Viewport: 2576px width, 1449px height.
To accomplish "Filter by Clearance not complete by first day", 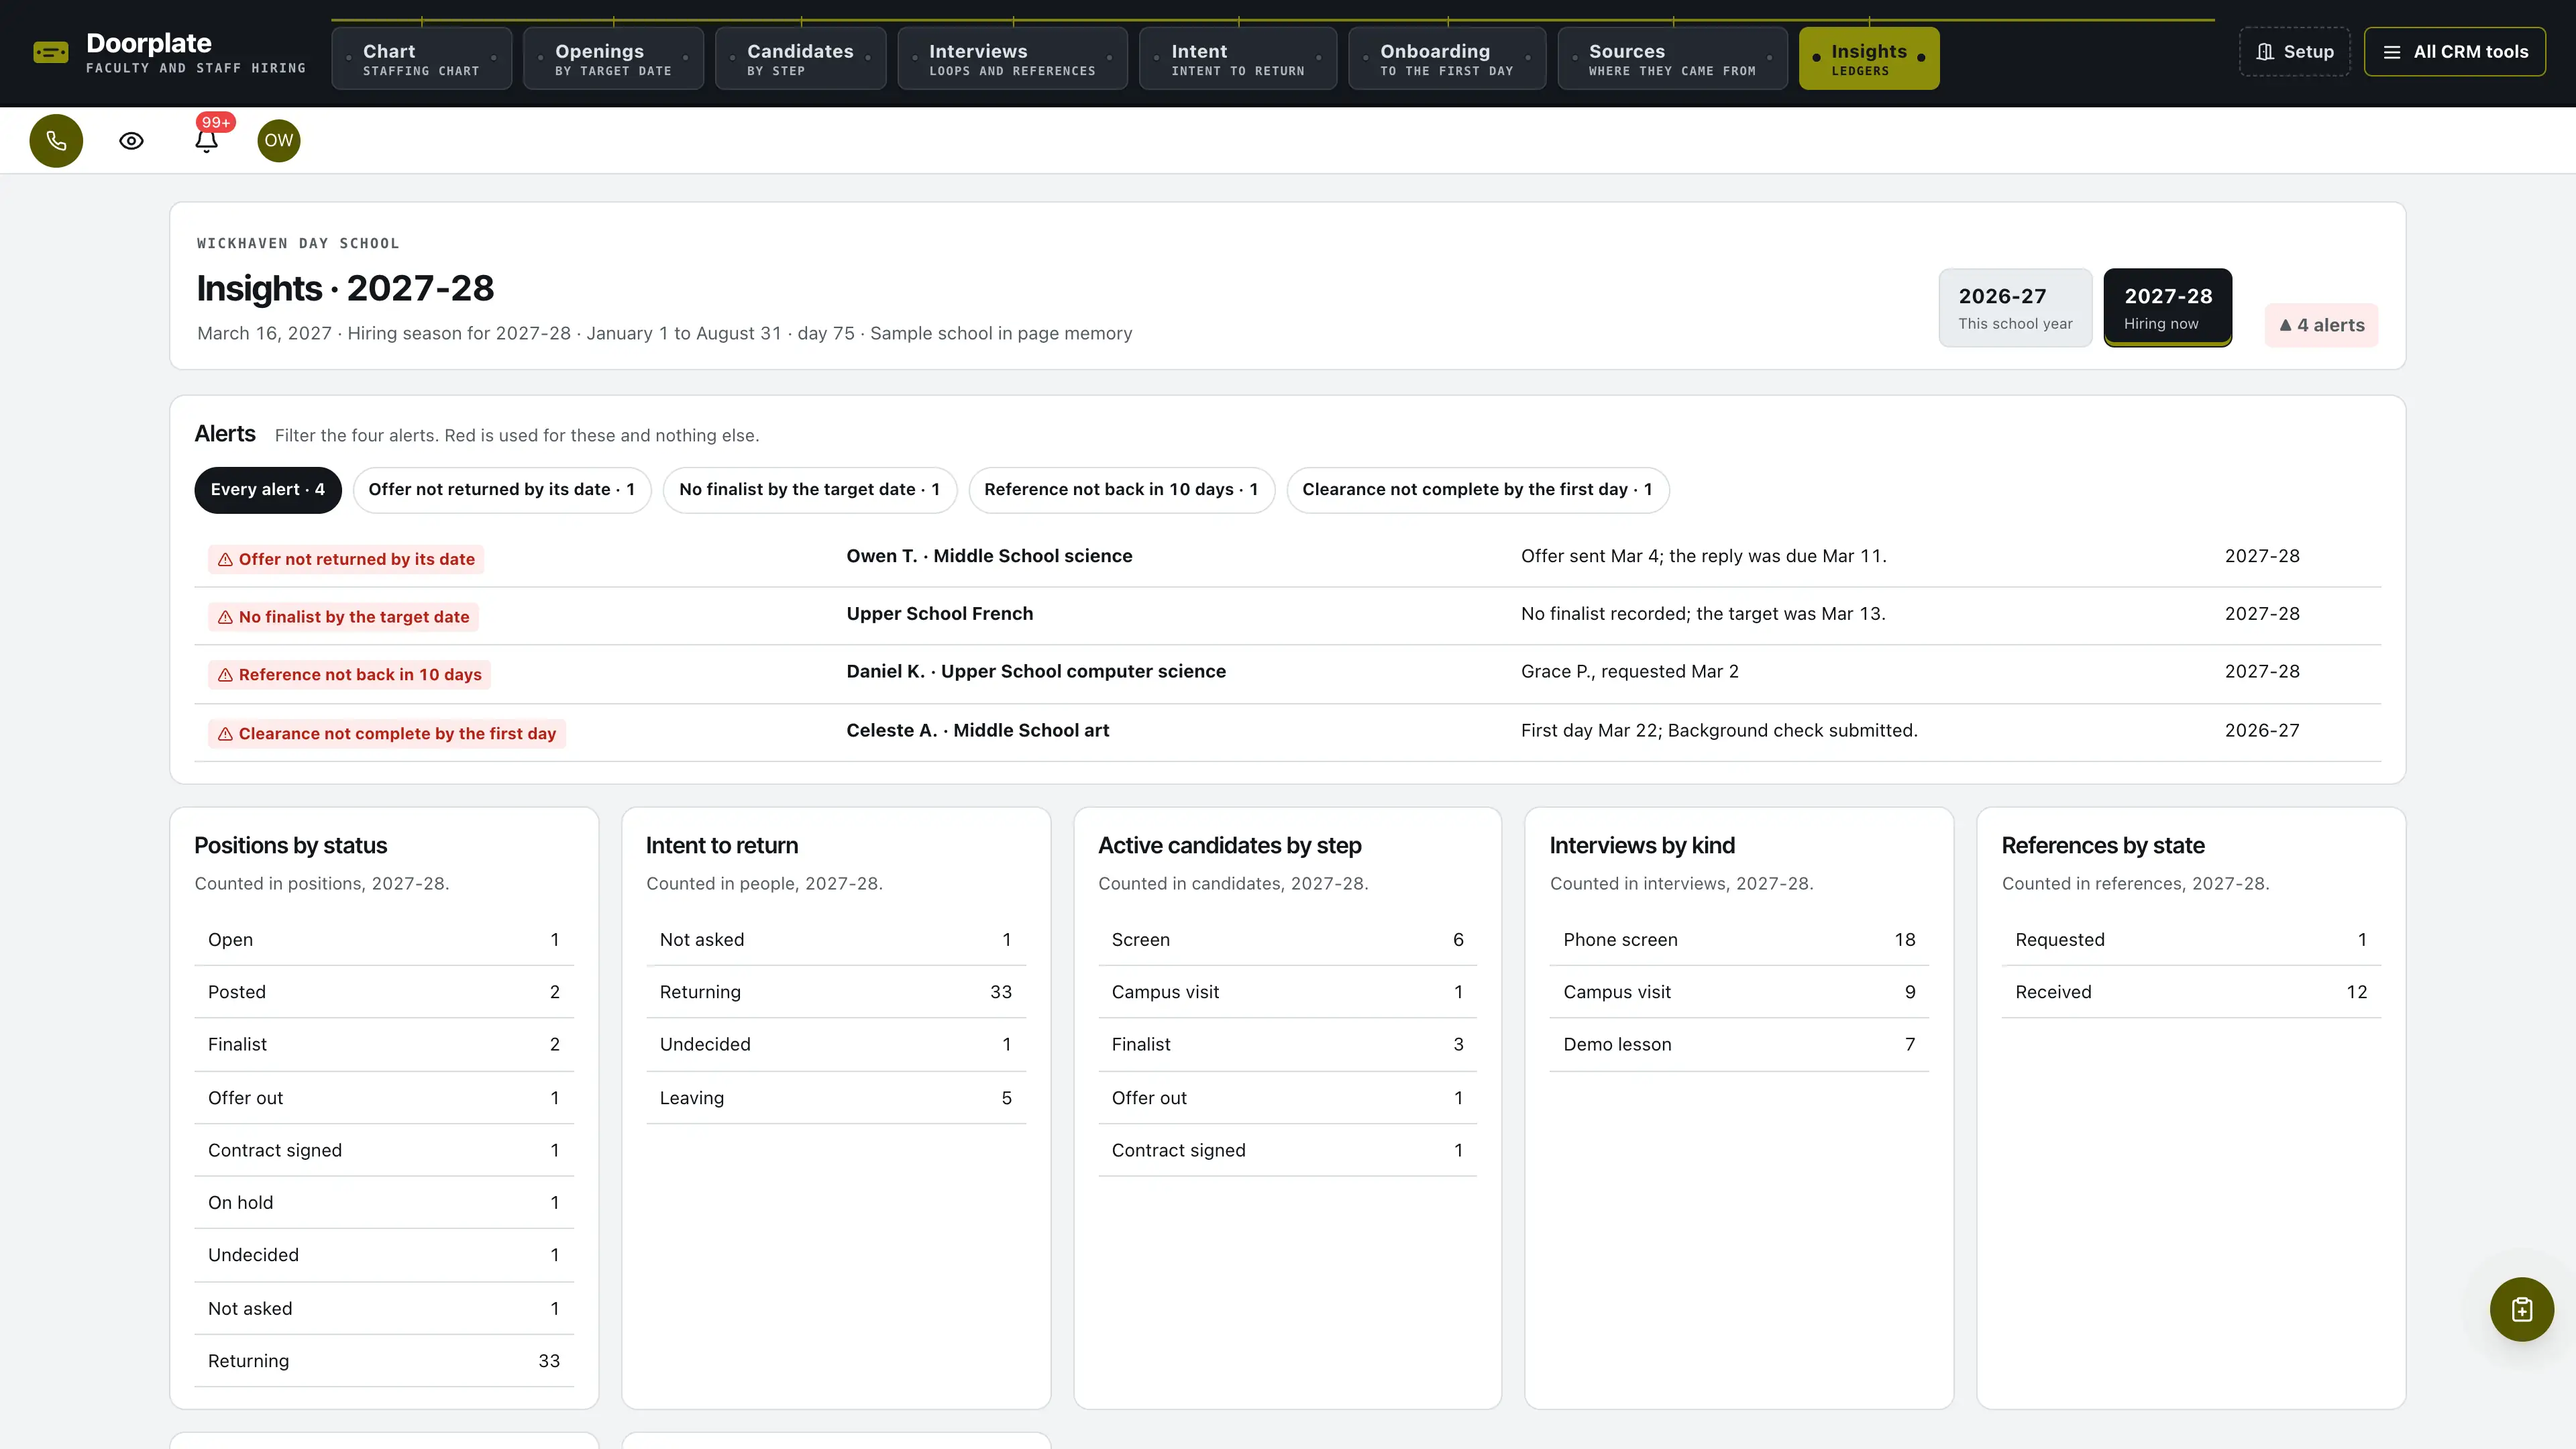I will tap(1477, 490).
